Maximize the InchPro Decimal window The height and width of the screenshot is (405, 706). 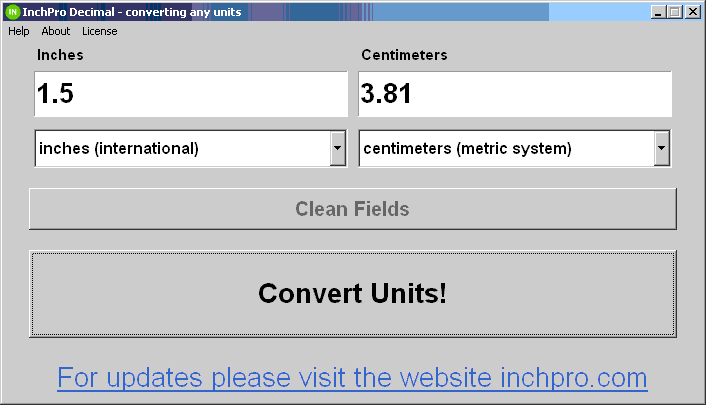(674, 12)
